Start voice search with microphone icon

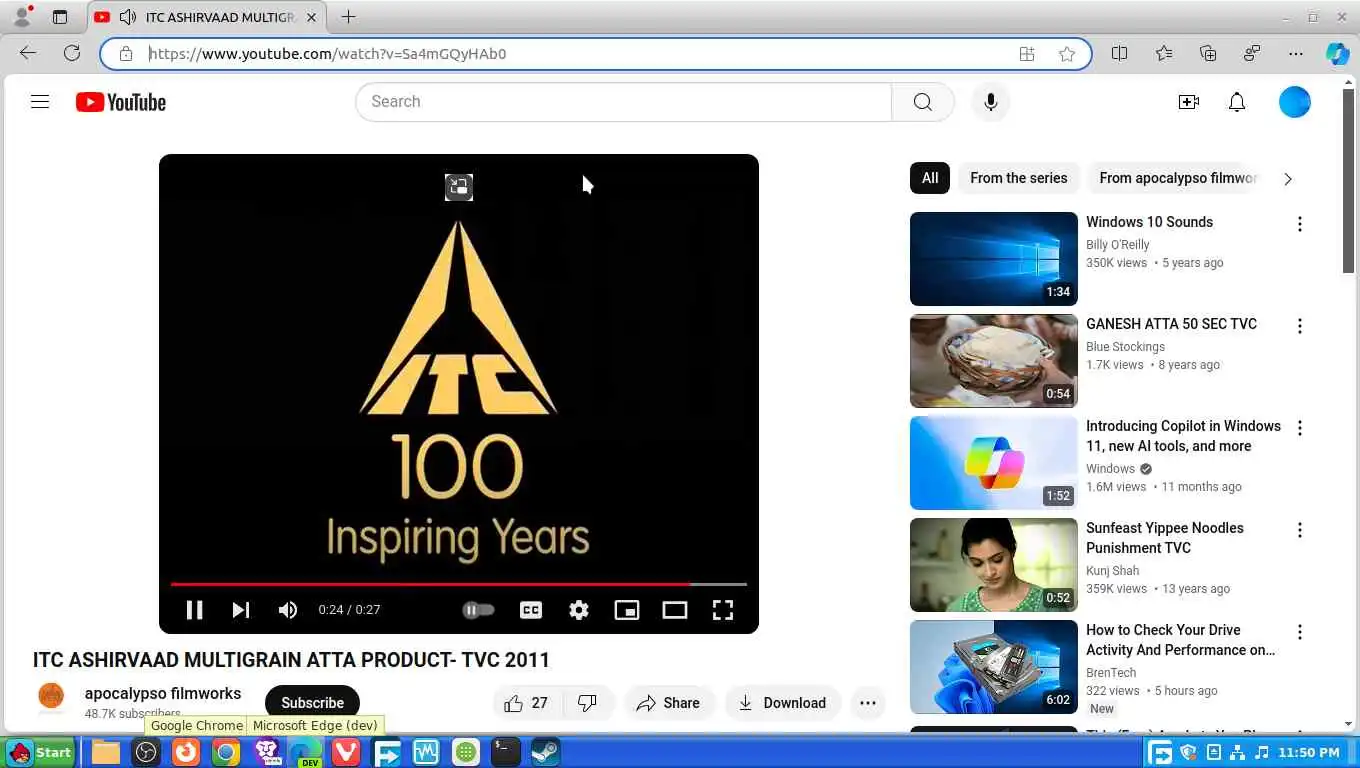990,102
